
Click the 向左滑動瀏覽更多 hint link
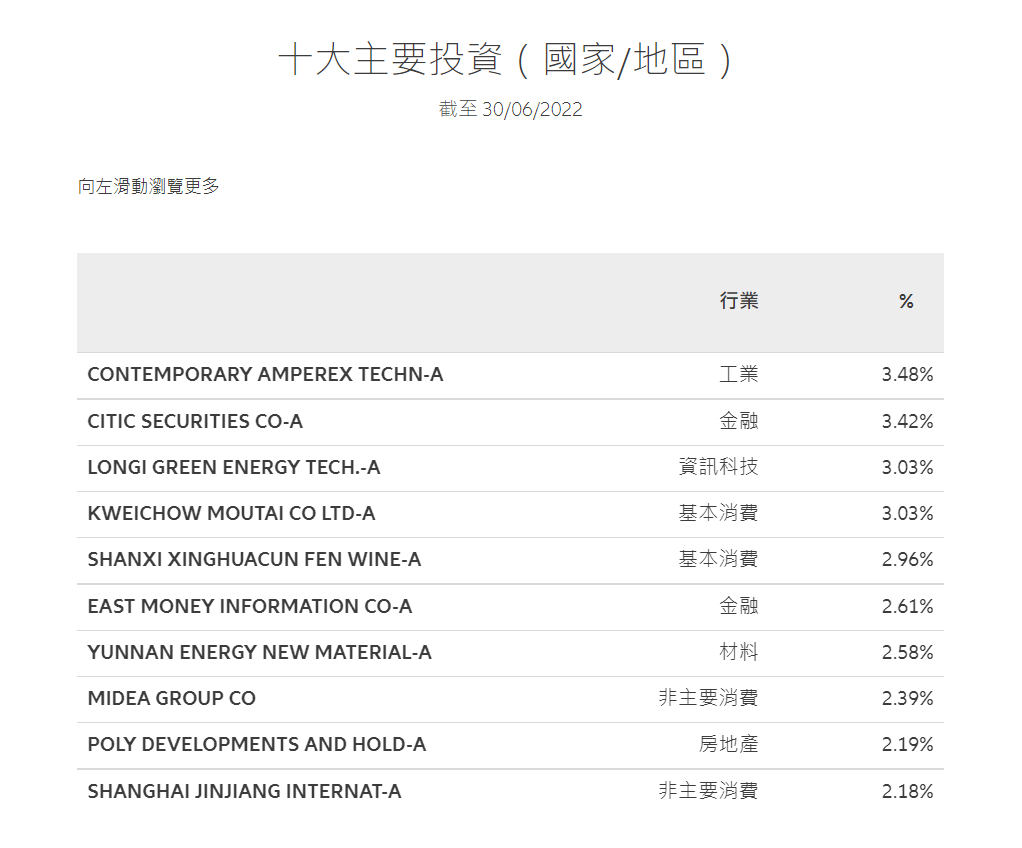(x=146, y=186)
